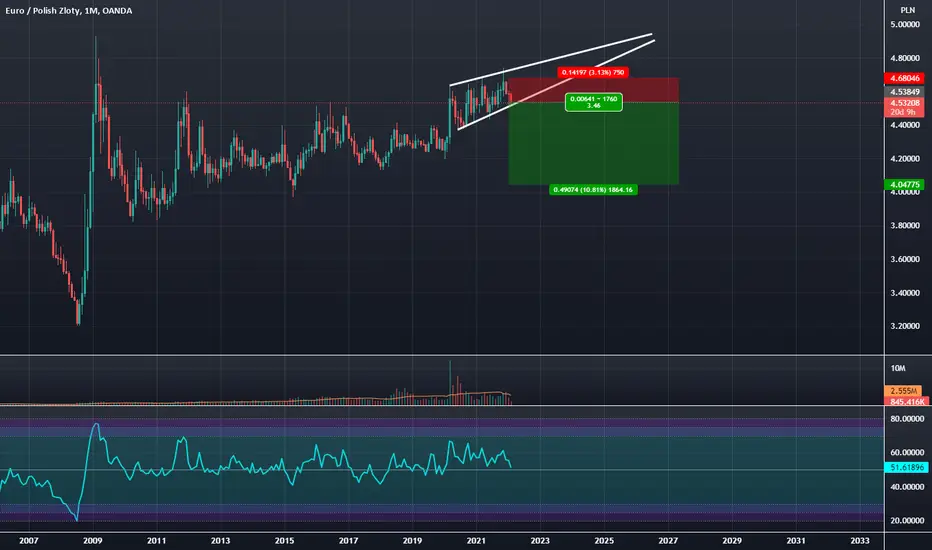The width and height of the screenshot is (932, 550).
Task: Click the 2017 year label on time axis
Action: coord(348,540)
